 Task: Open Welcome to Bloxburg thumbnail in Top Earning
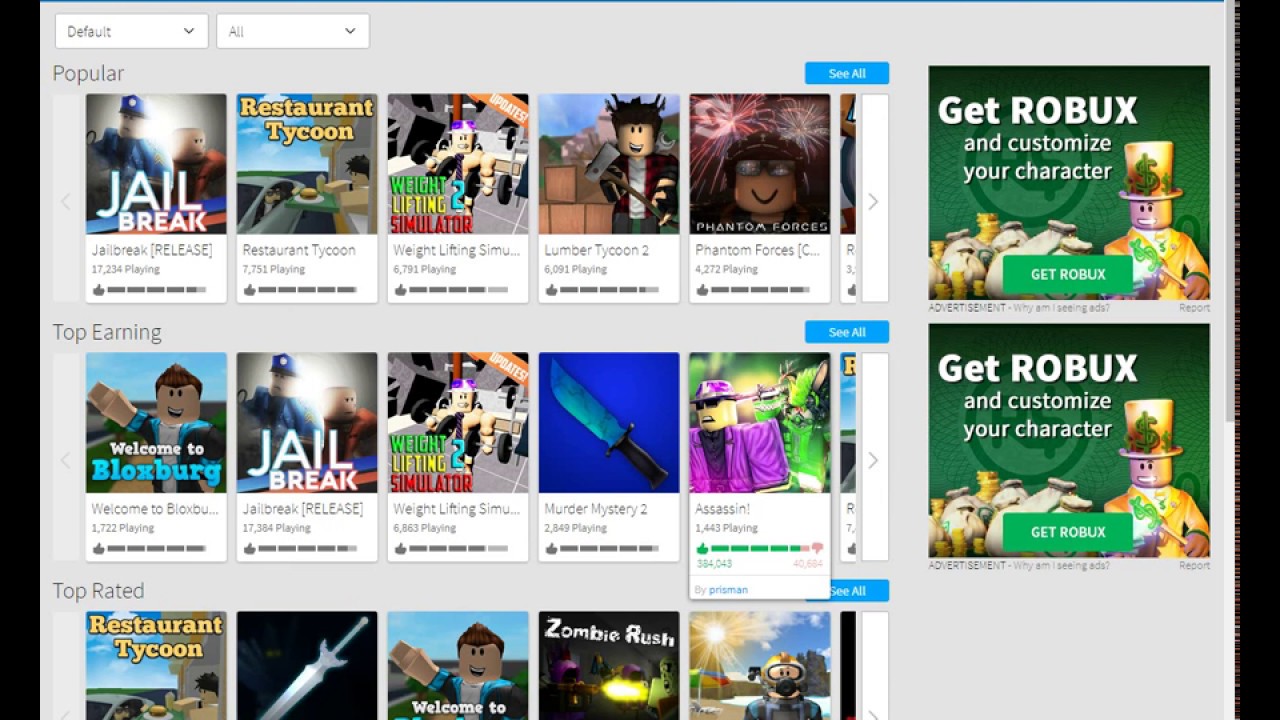tap(156, 423)
